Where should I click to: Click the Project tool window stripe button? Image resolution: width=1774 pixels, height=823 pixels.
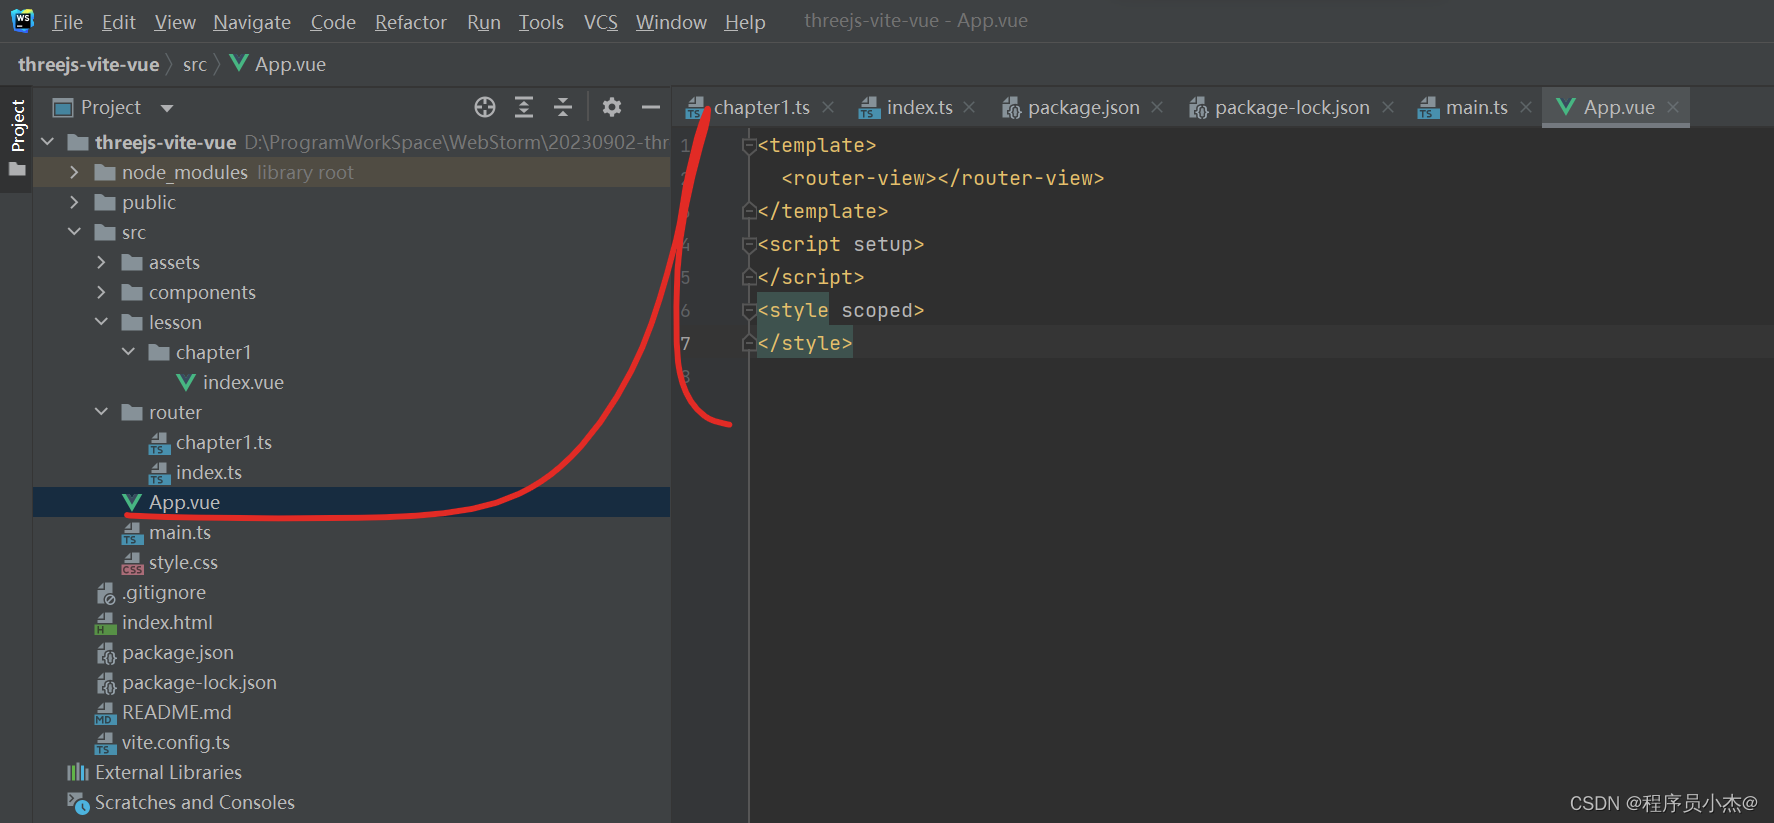[17, 139]
